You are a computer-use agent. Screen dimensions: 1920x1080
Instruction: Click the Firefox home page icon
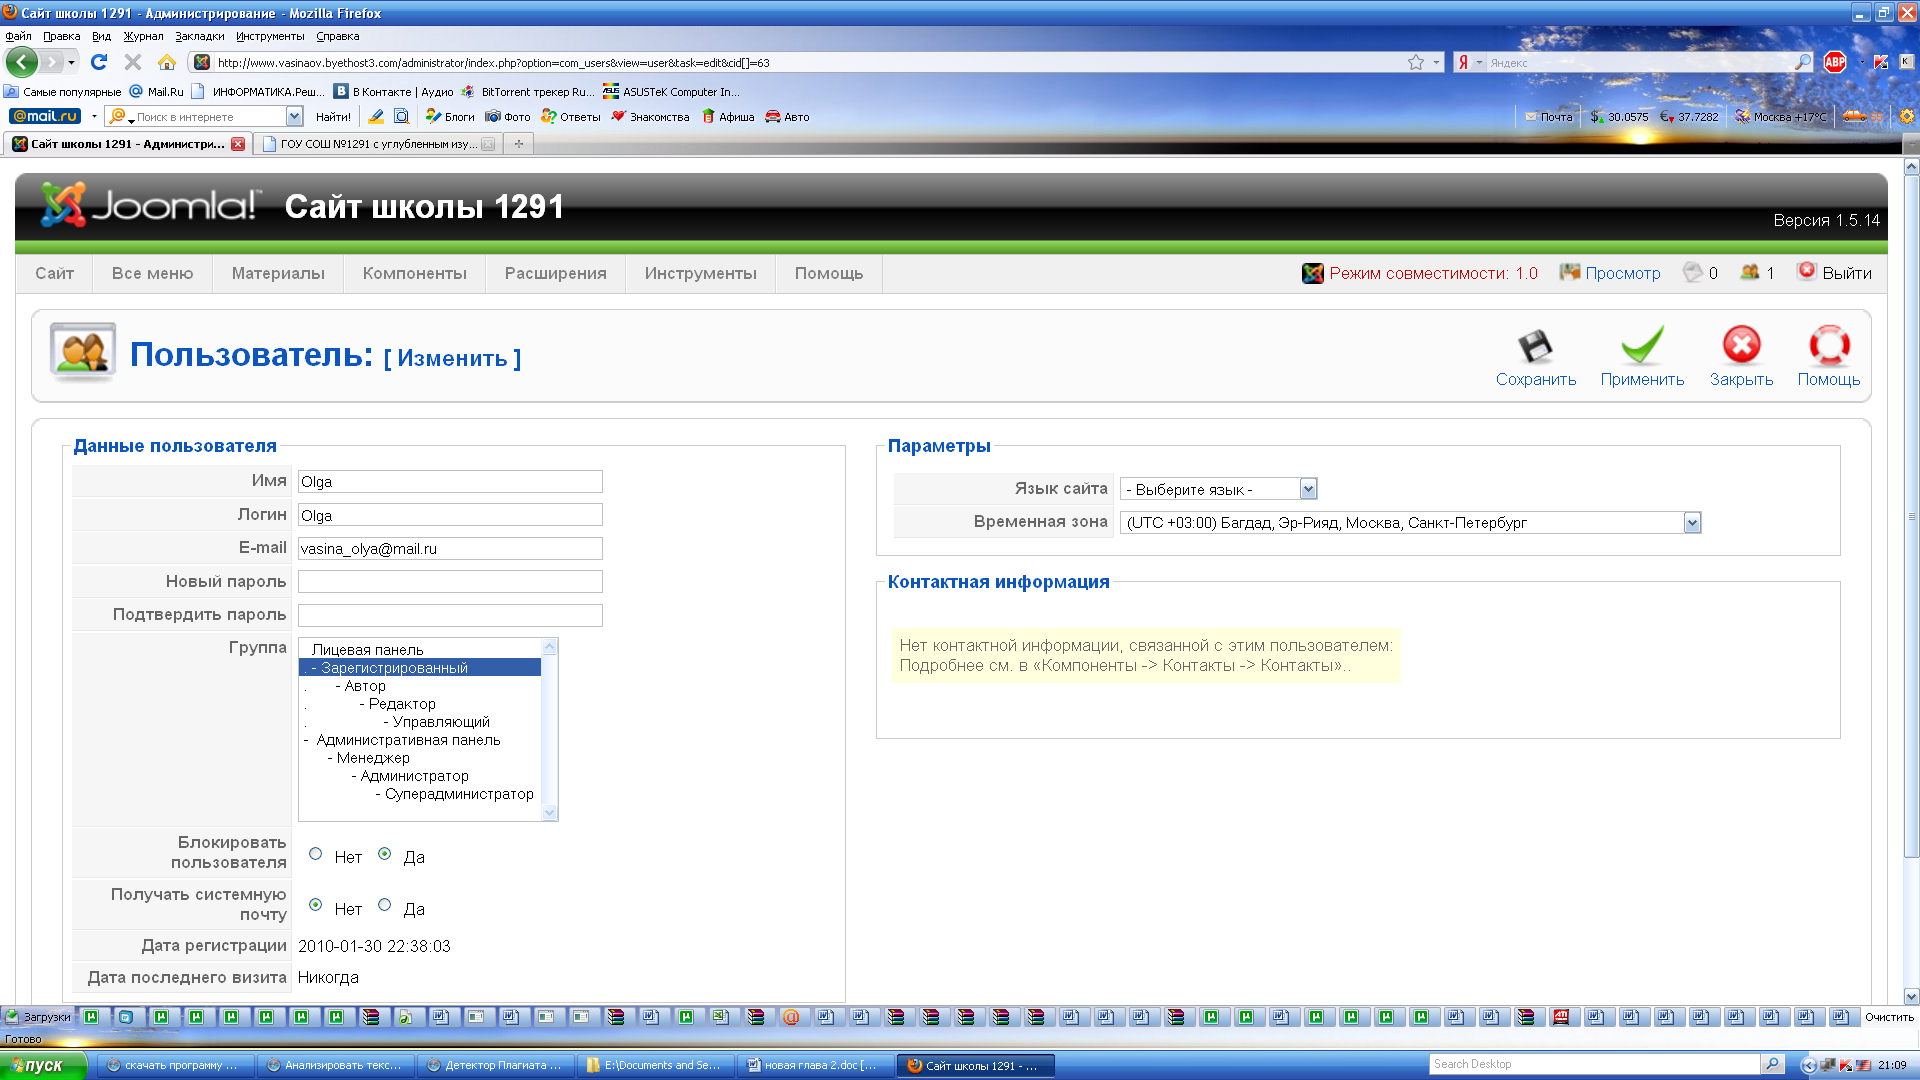tap(167, 62)
